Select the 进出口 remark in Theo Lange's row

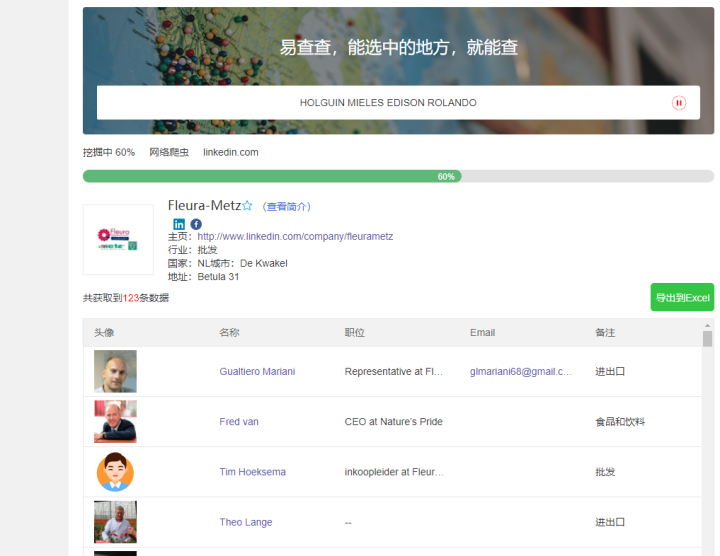(x=610, y=522)
